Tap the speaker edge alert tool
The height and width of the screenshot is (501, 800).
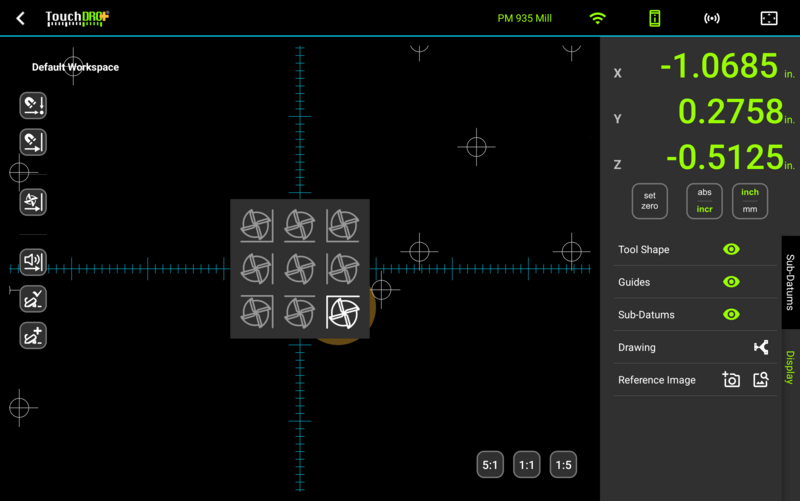pyautogui.click(x=33, y=262)
